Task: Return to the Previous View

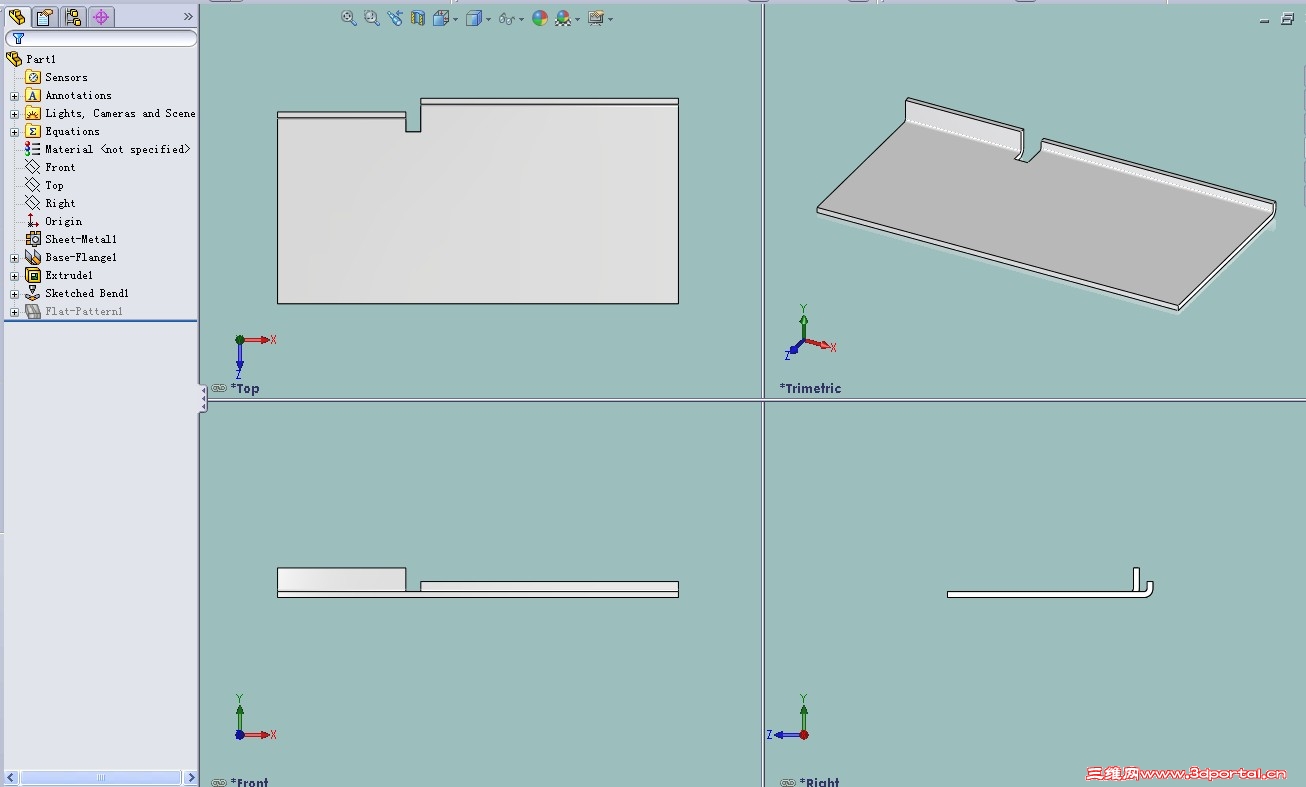Action: (395, 18)
